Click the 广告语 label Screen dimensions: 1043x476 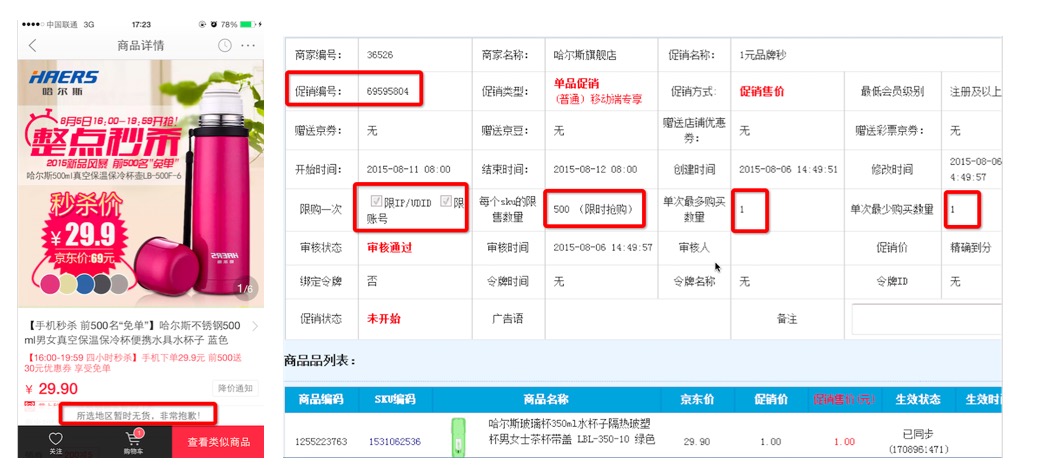point(508,318)
